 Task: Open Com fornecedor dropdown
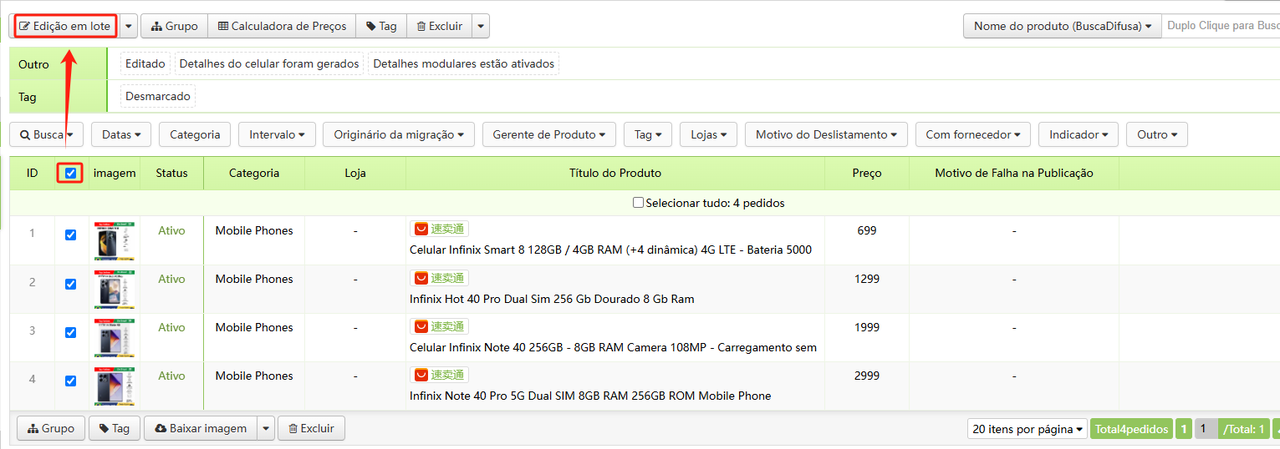[x=973, y=134]
